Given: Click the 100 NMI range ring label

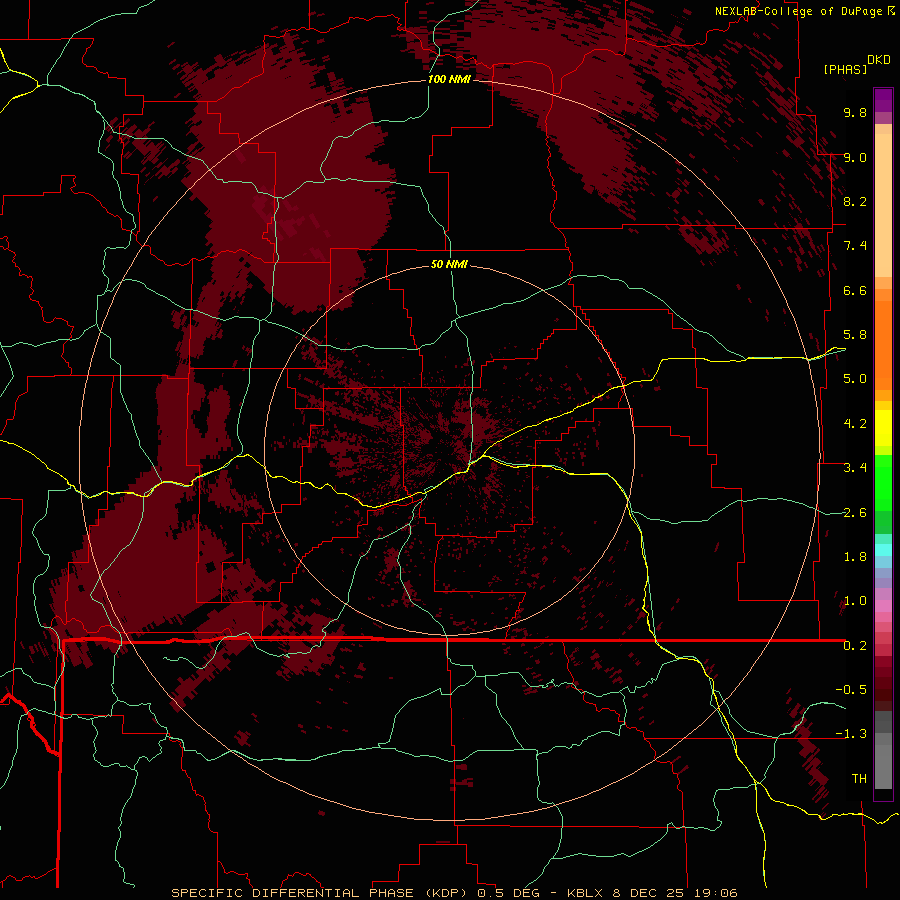Looking at the screenshot, I should tap(449, 79).
